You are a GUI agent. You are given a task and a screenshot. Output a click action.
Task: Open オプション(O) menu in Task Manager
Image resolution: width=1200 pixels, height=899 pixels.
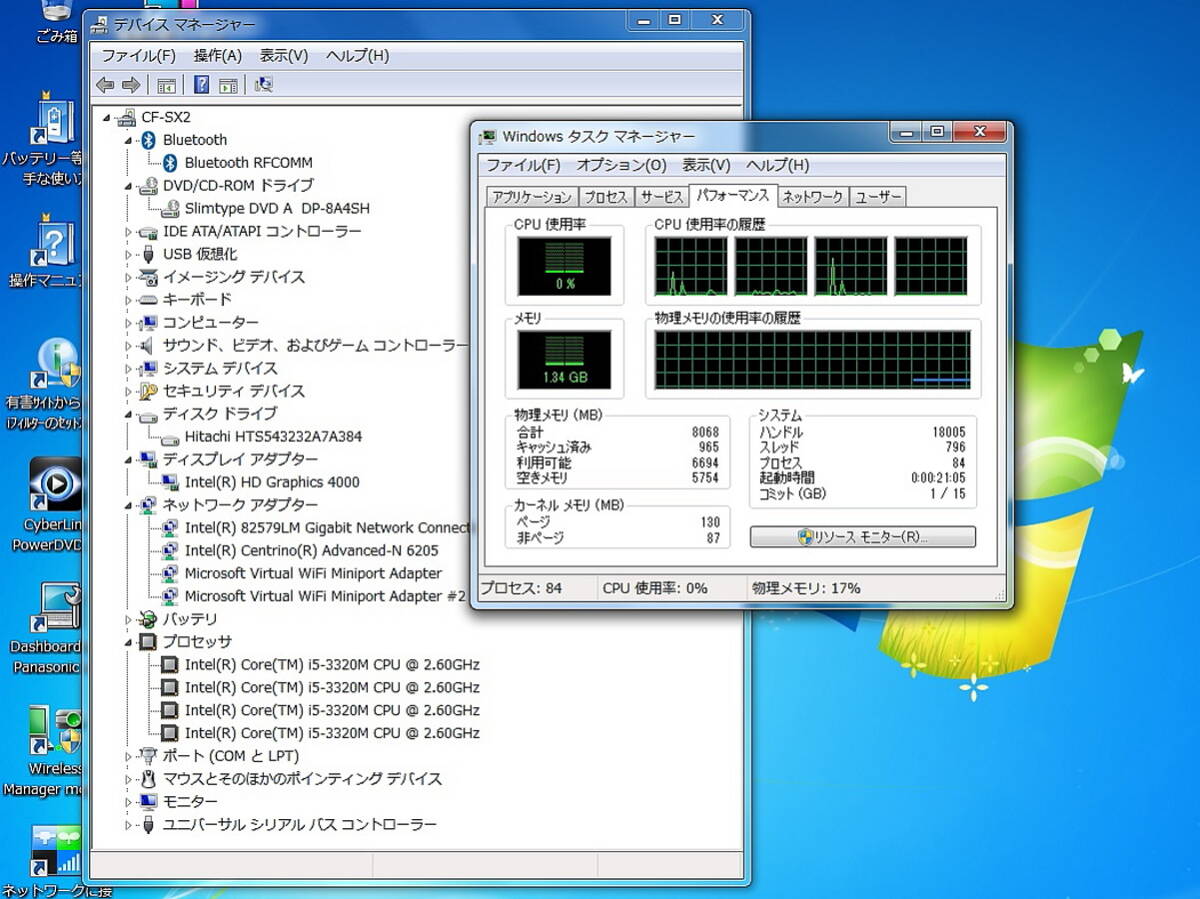pyautogui.click(x=620, y=165)
